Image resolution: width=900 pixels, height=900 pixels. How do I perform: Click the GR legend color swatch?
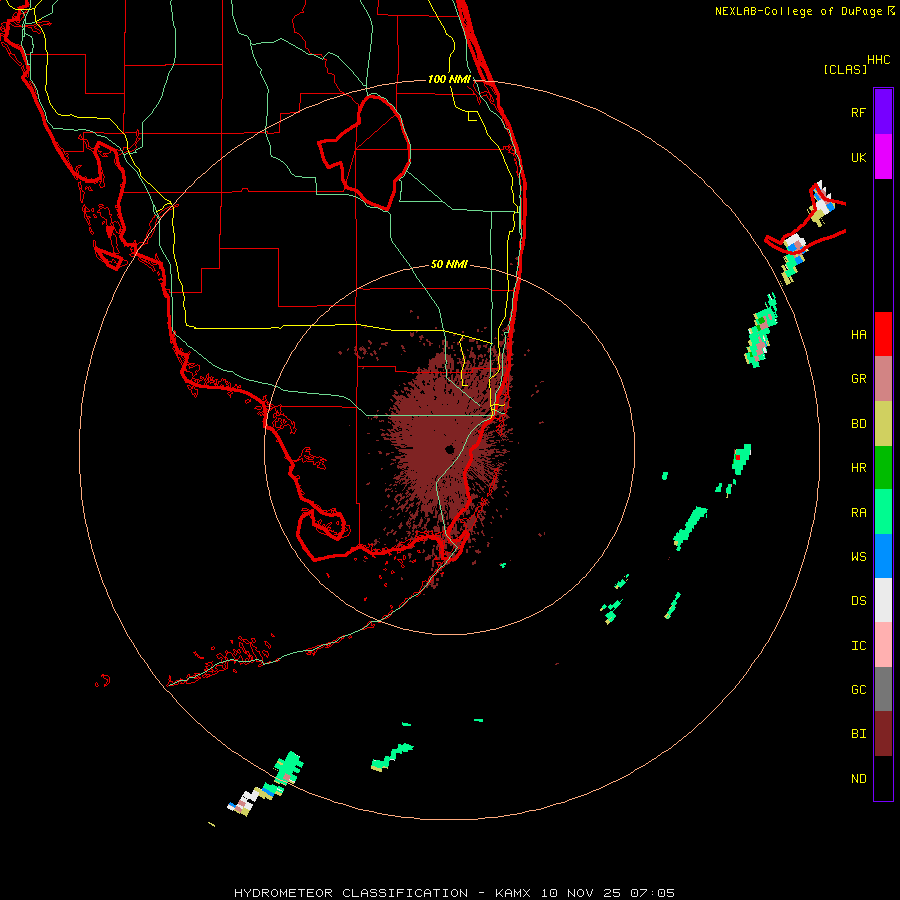(883, 379)
